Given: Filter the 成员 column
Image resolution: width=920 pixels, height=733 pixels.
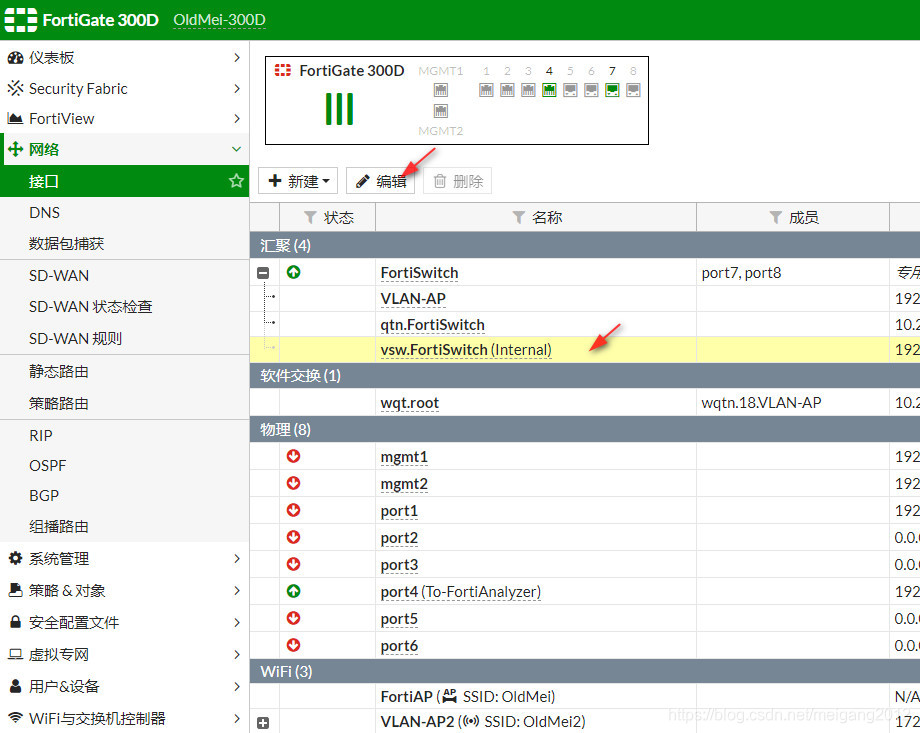Looking at the screenshot, I should pyautogui.click(x=776, y=218).
